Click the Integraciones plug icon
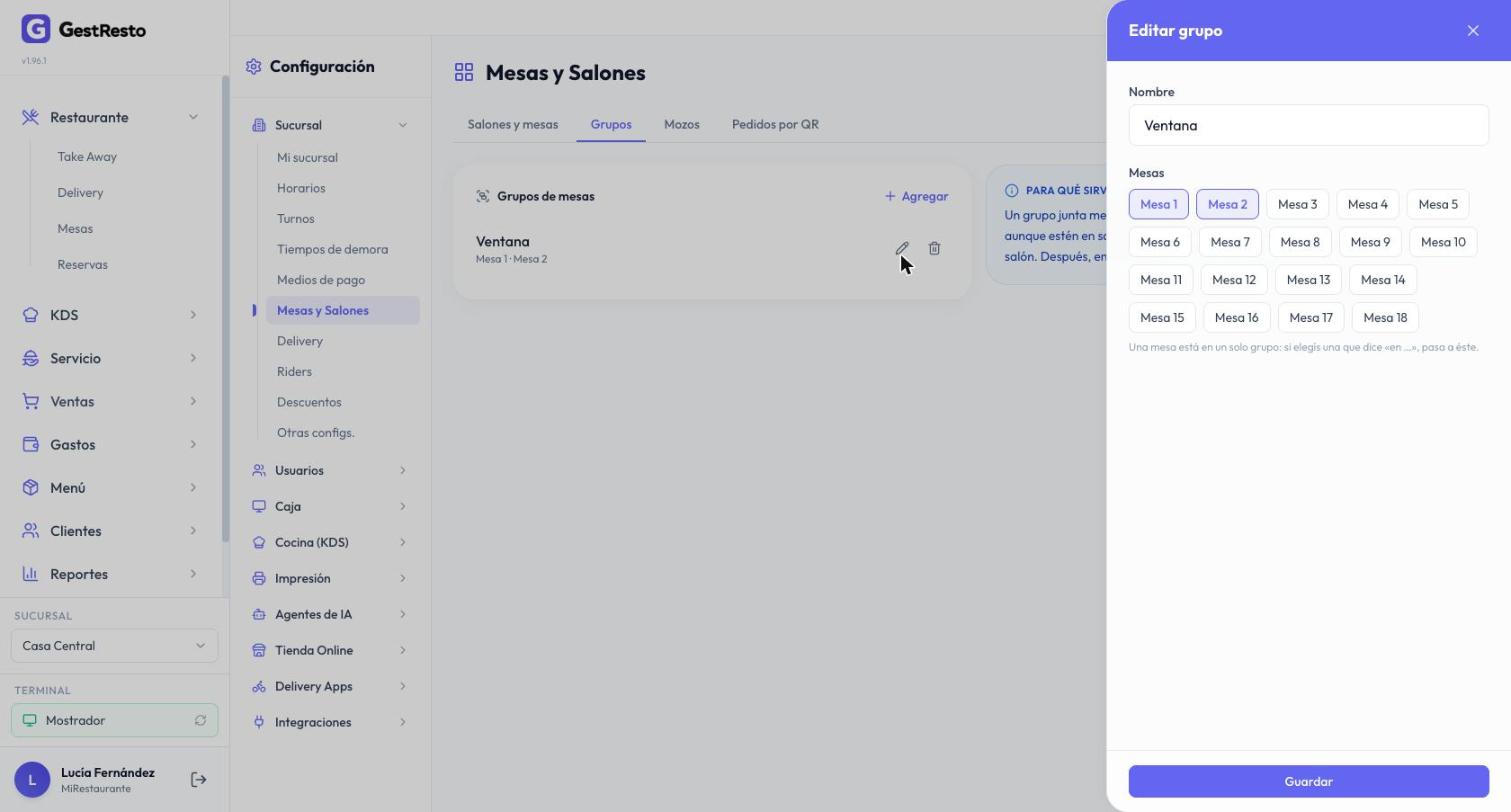 tap(259, 723)
